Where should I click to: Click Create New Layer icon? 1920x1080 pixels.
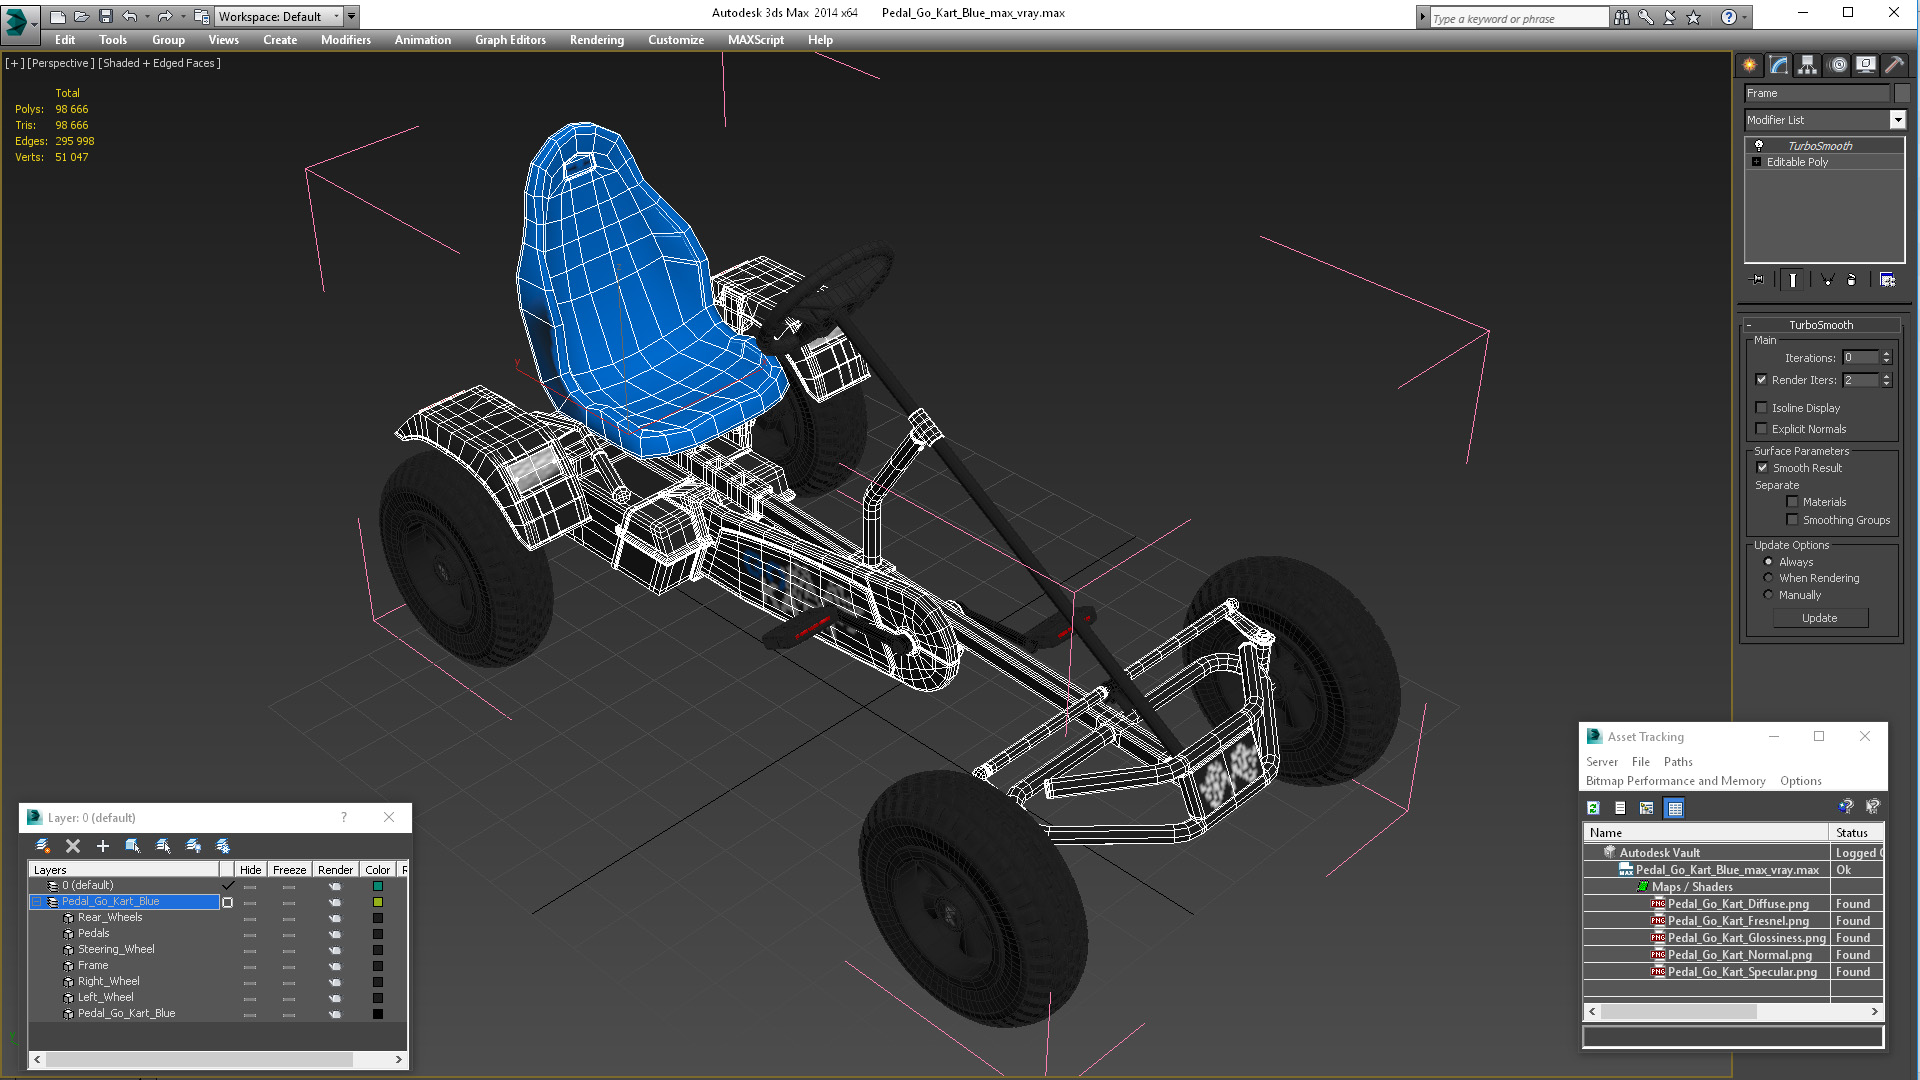pos(43,846)
